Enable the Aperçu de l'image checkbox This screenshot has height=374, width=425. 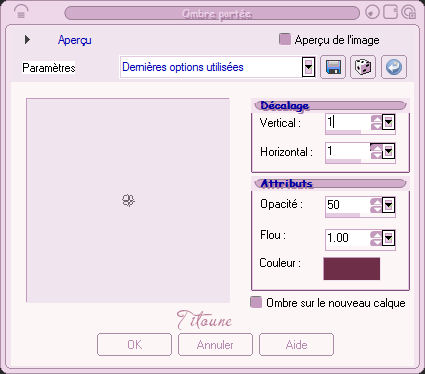click(x=284, y=39)
